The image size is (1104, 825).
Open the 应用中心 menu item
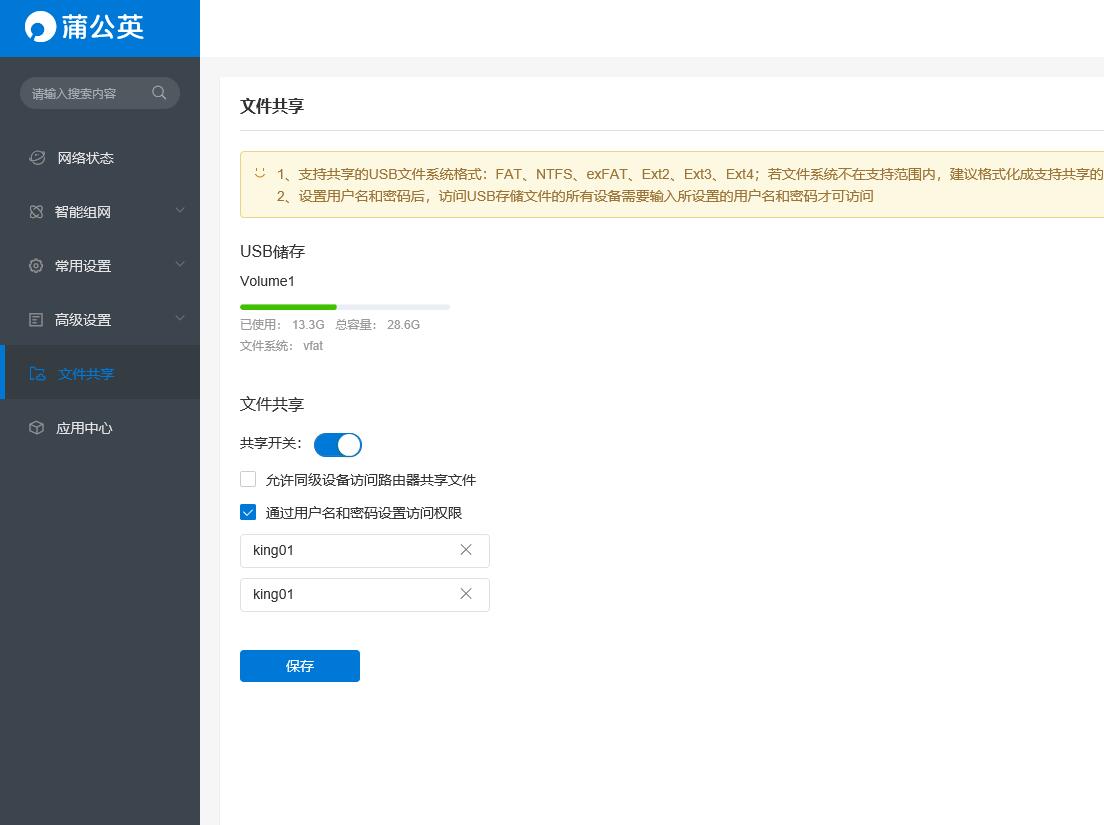click(84, 427)
